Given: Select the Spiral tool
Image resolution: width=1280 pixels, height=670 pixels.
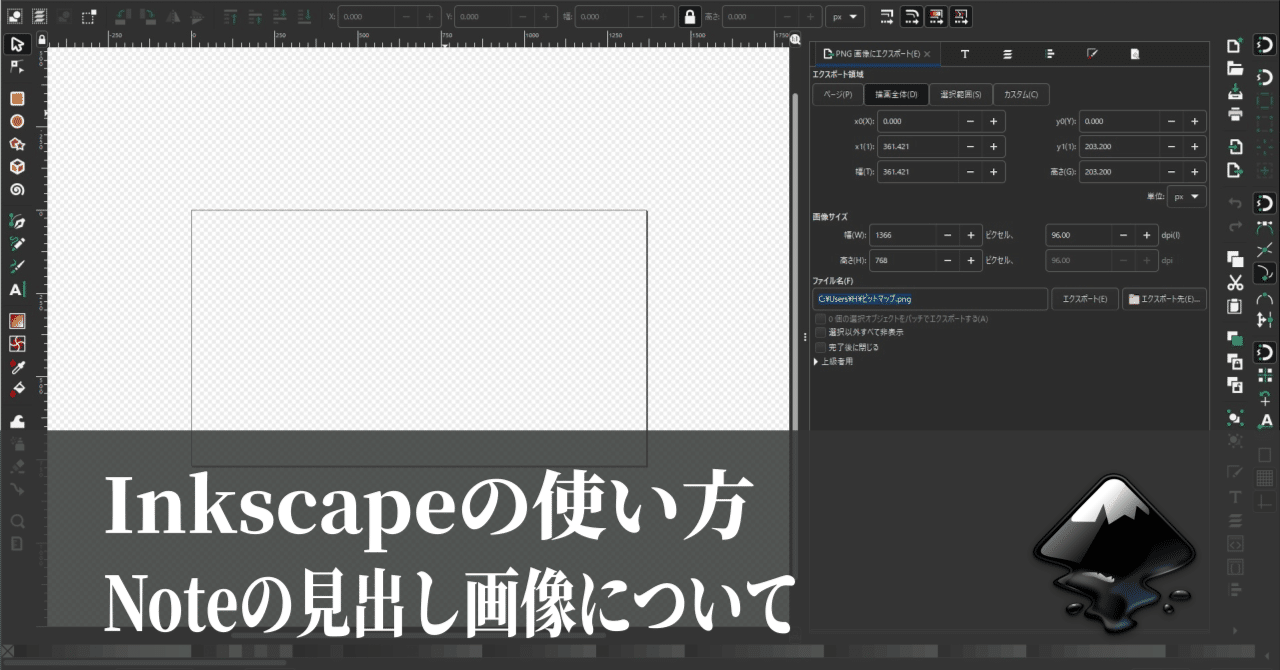Looking at the screenshot, I should 16,188.
